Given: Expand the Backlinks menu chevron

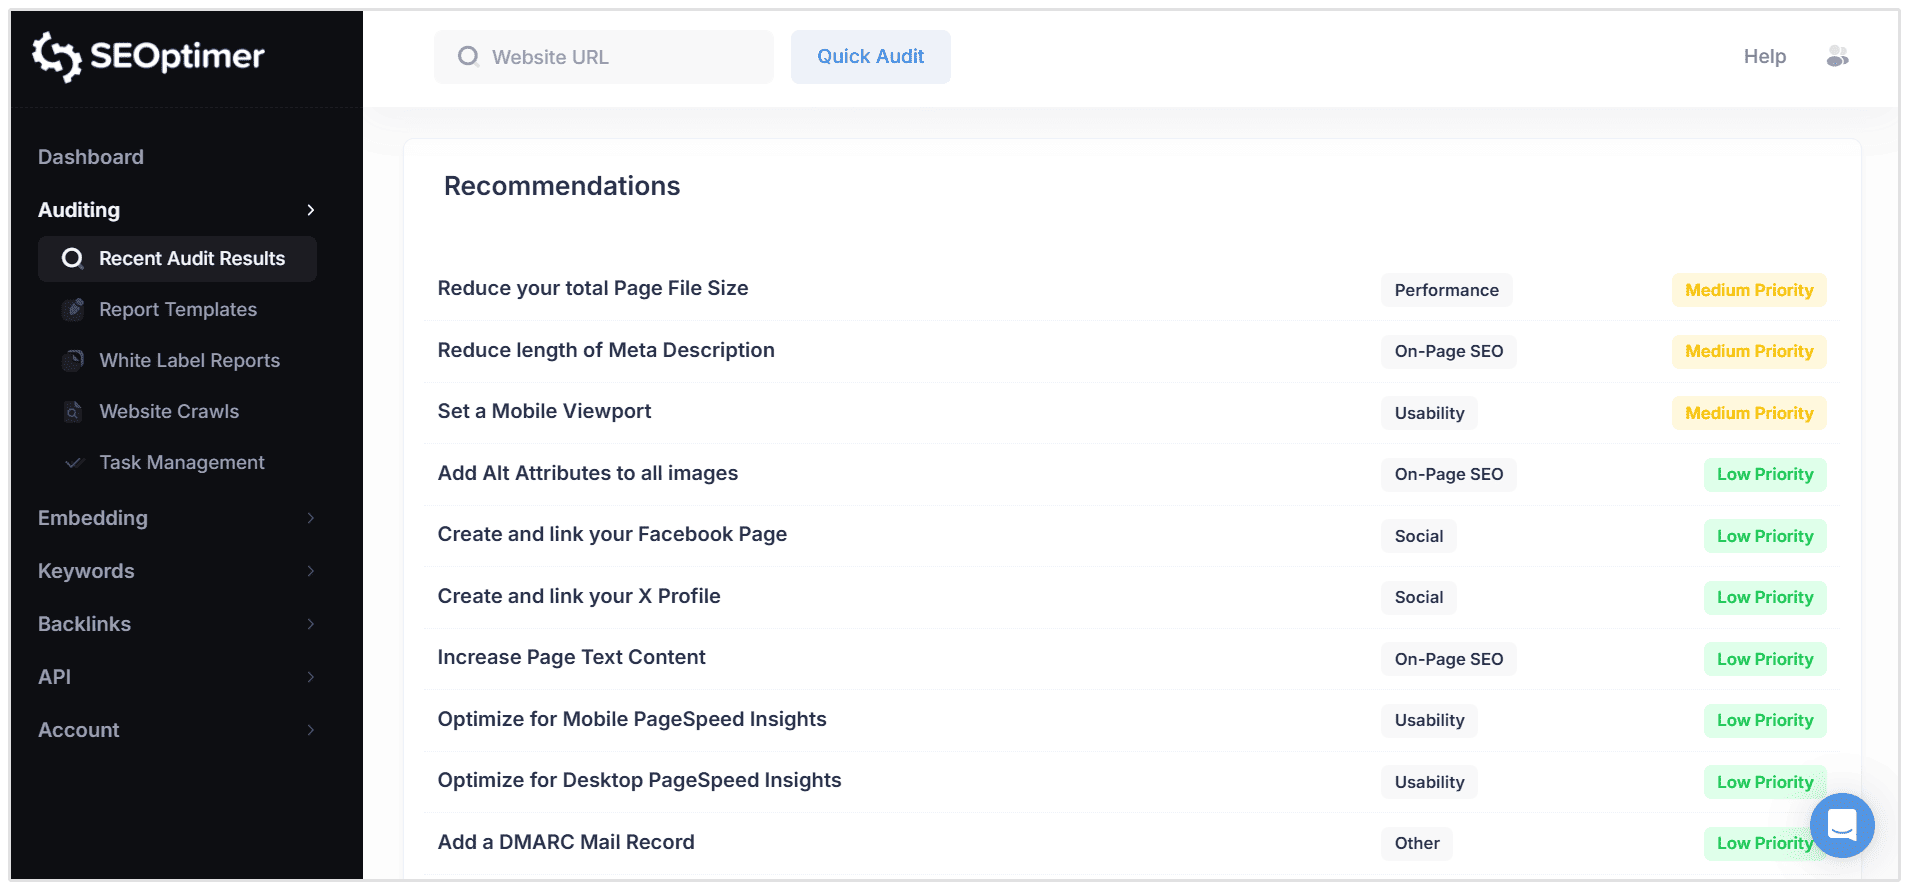Looking at the screenshot, I should (x=311, y=624).
